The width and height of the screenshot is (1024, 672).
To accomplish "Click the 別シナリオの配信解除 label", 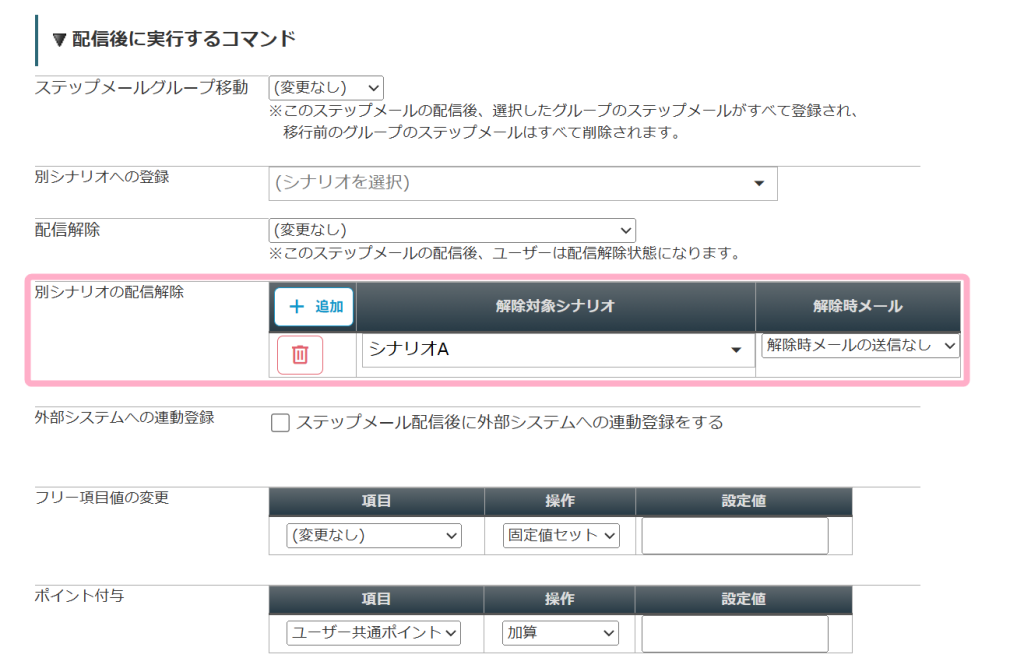I will click(x=109, y=292).
